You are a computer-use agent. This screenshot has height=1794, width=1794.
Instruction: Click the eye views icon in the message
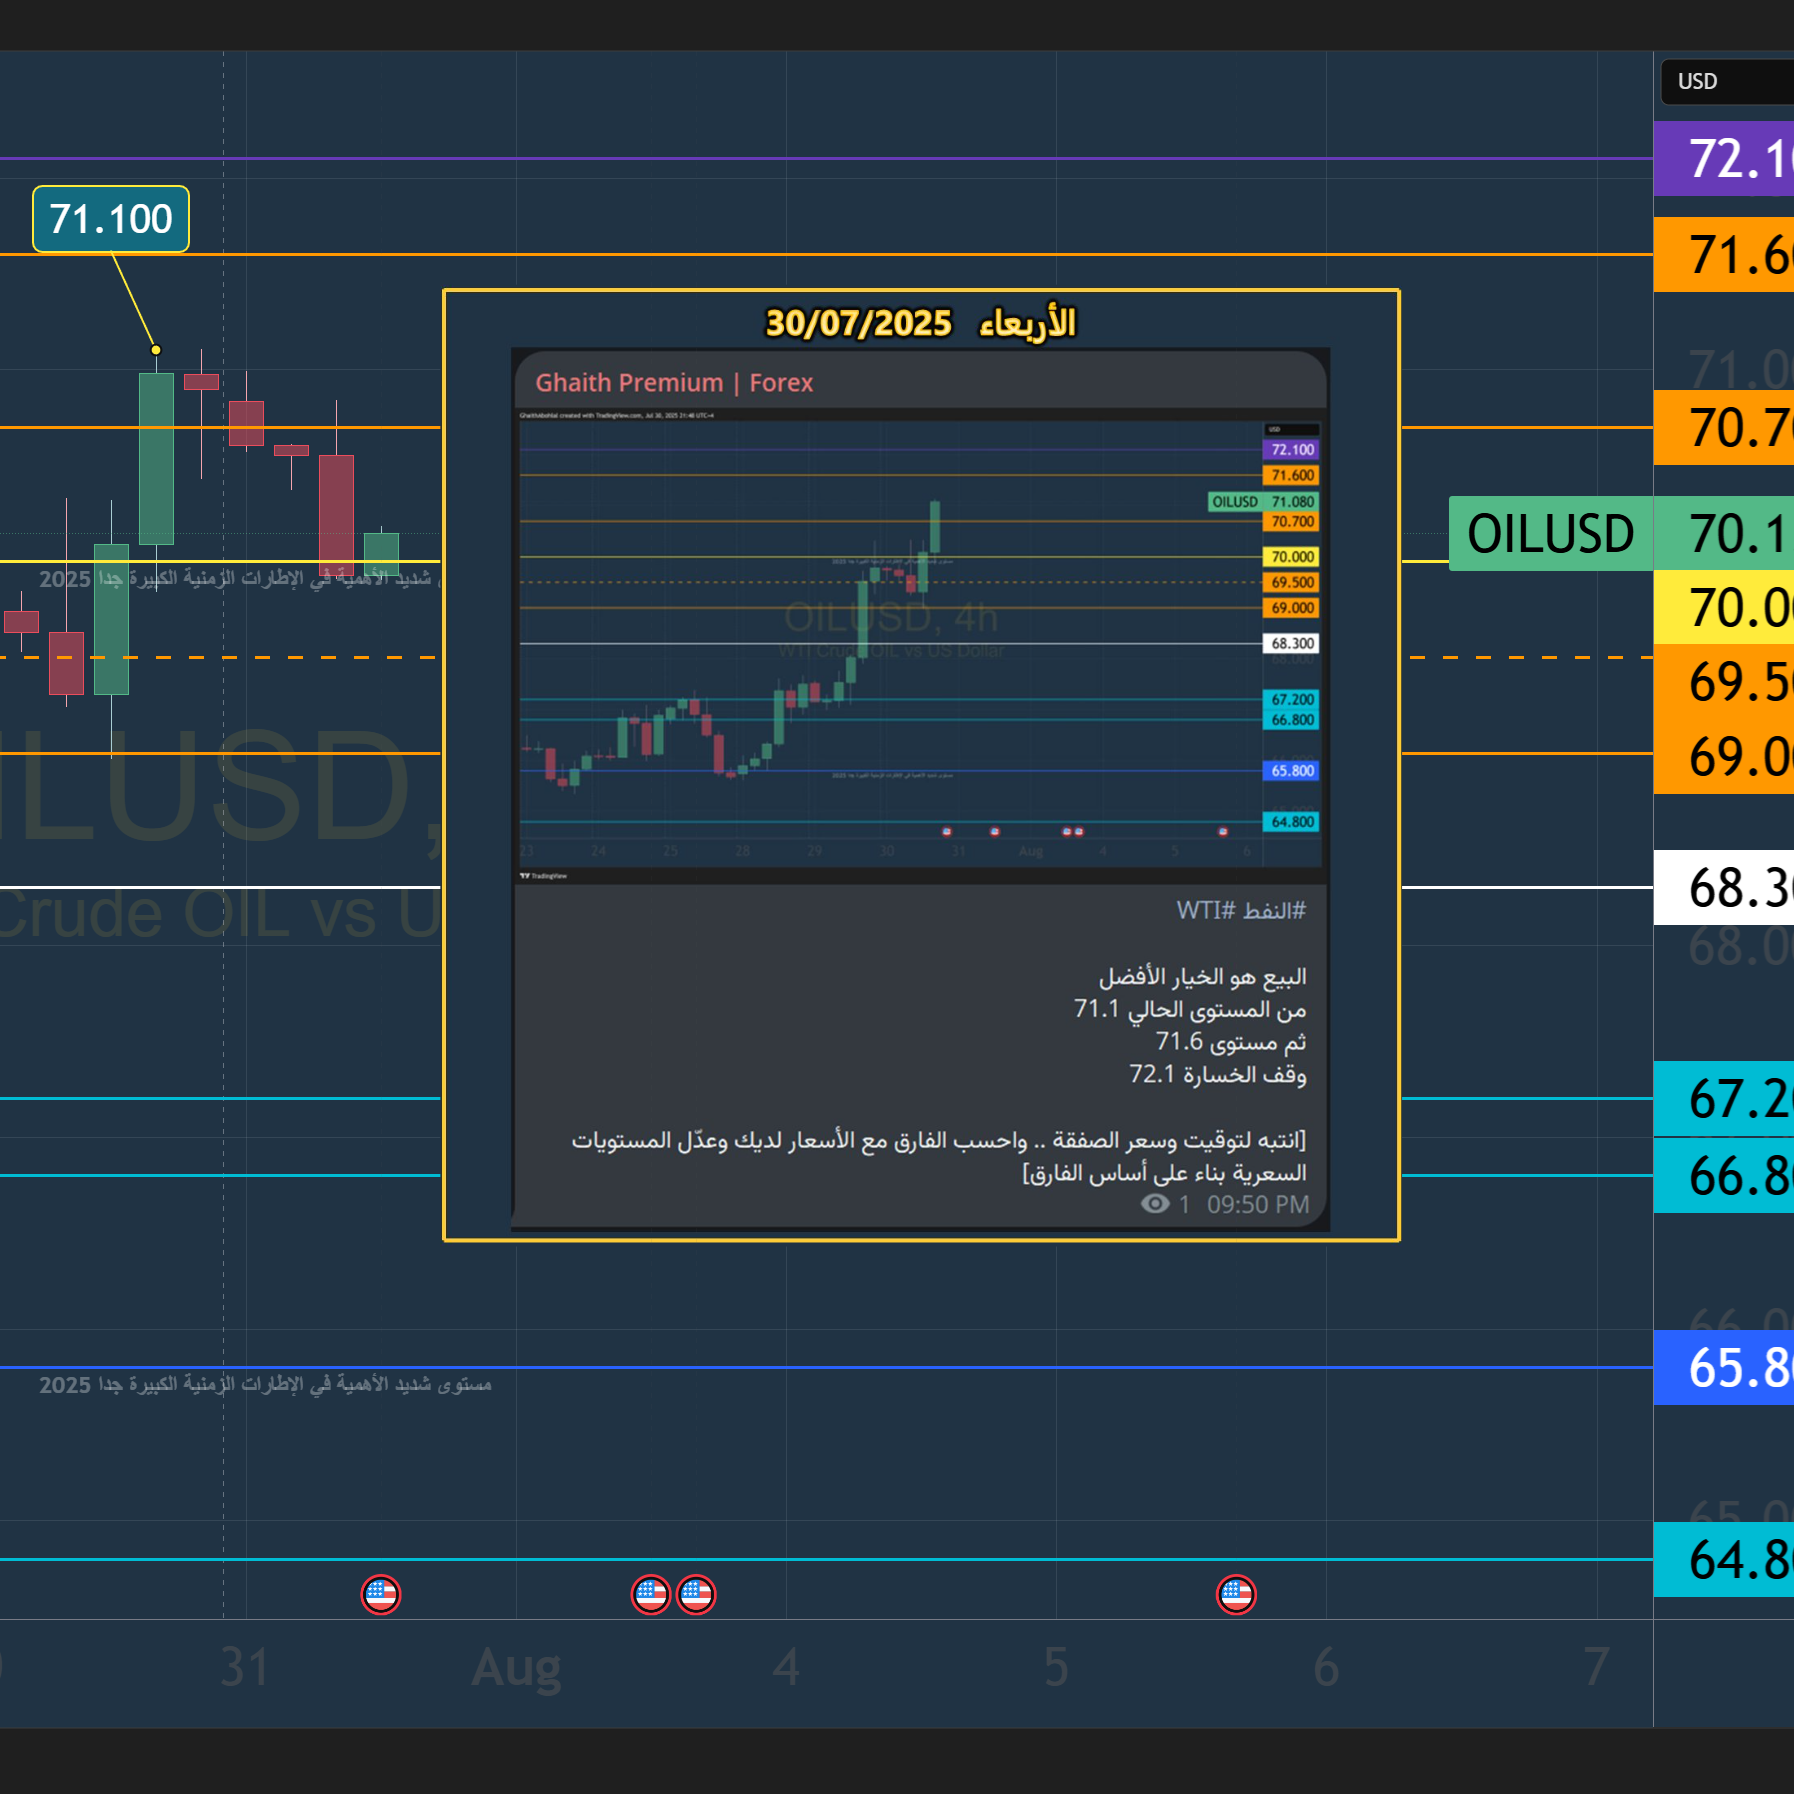pos(1155,1204)
